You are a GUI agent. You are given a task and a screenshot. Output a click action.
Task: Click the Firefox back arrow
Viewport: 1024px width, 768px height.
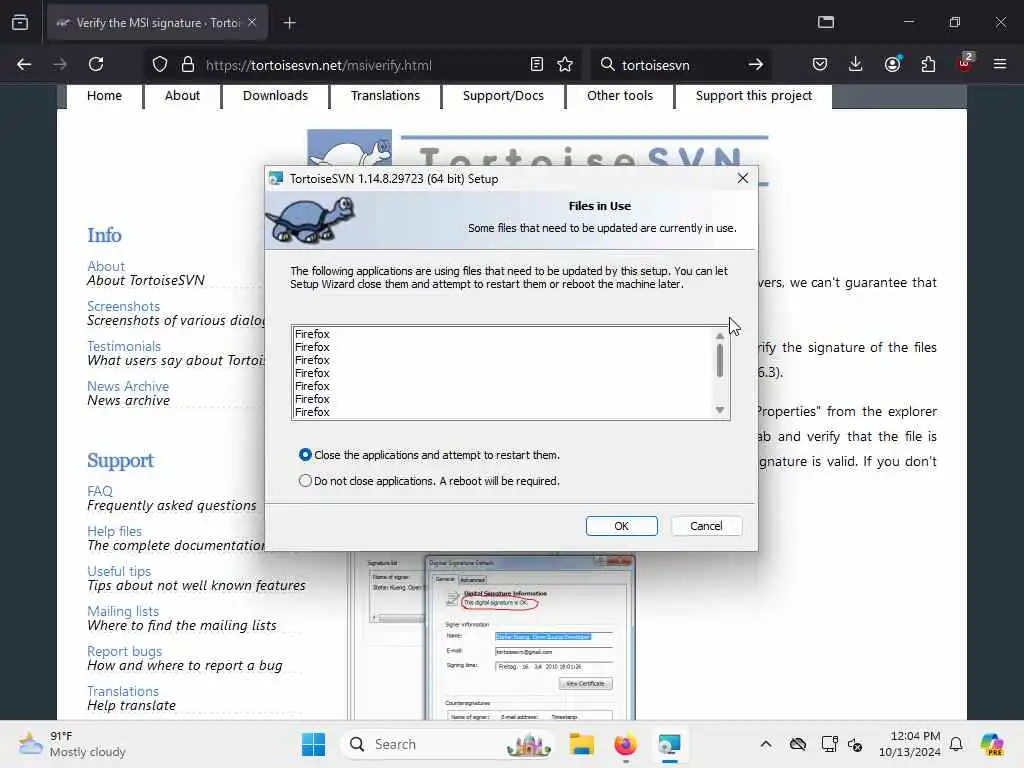click(x=24, y=64)
